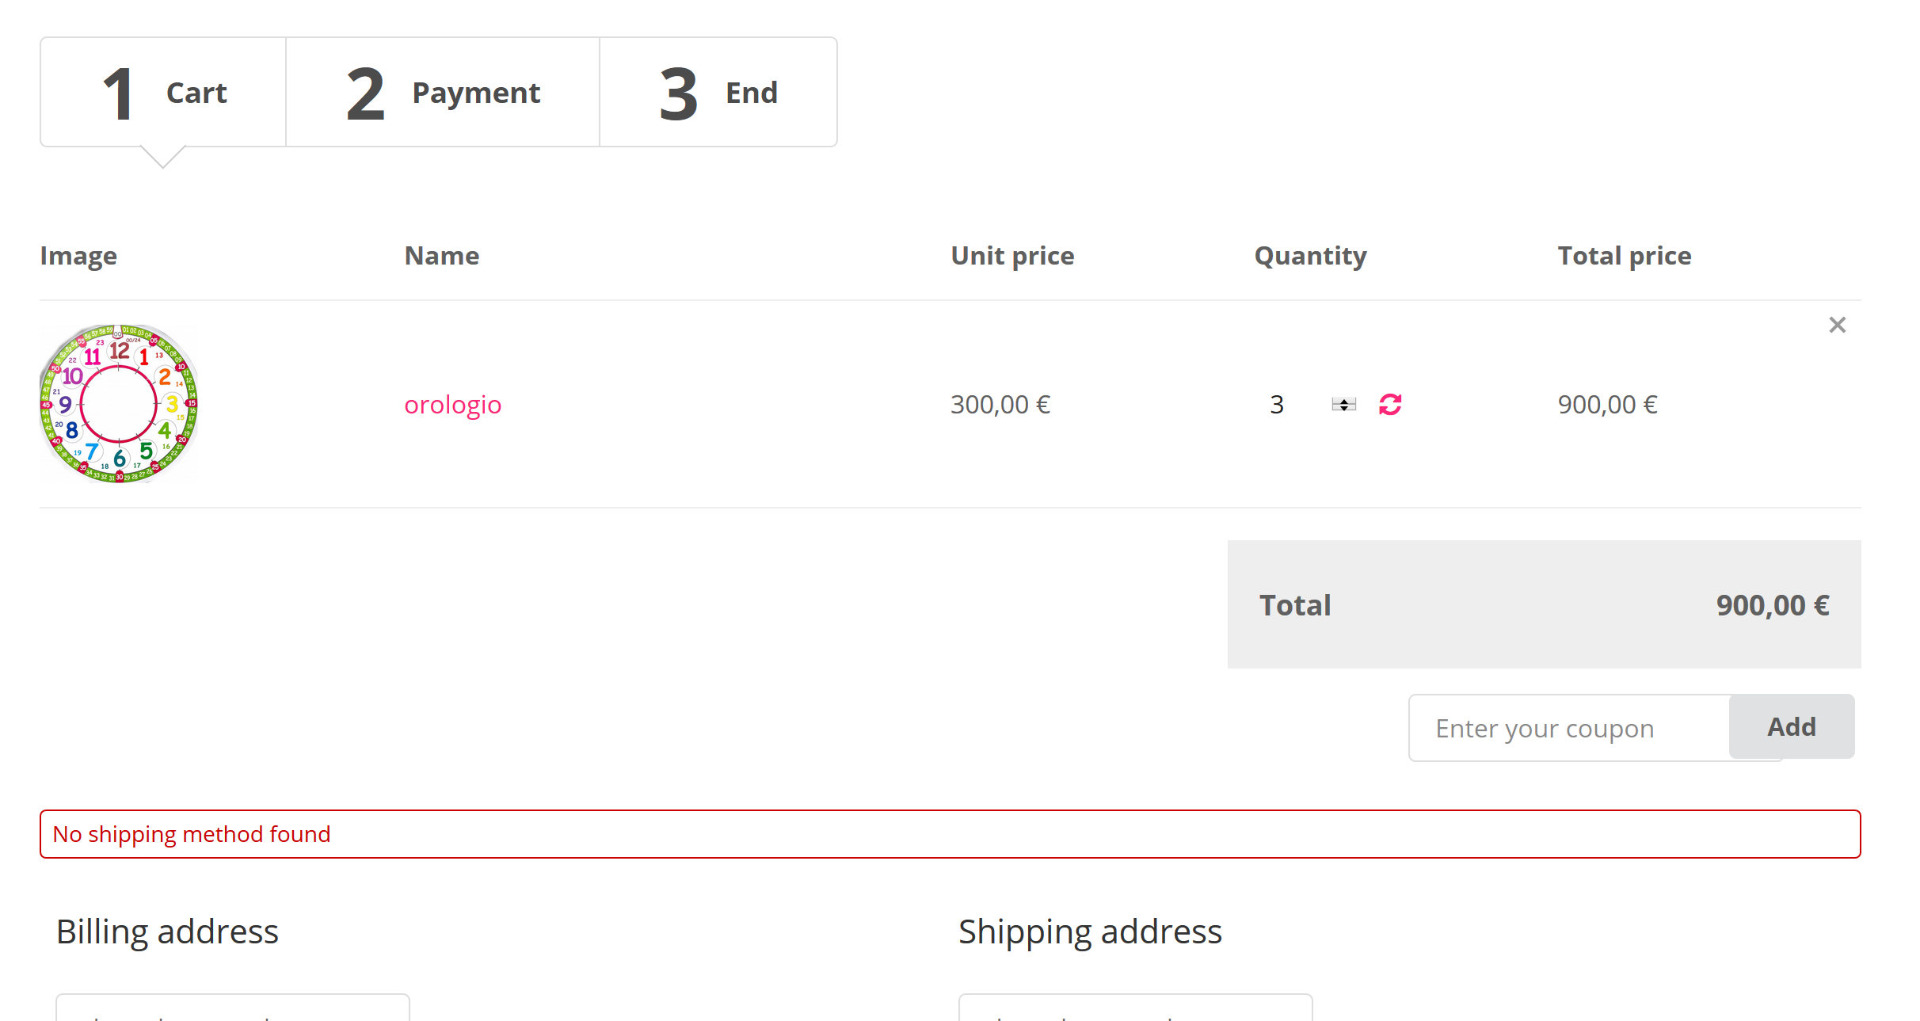This screenshot has width=1920, height=1021.
Task: Click the pink refresh quantity icon
Action: coord(1390,404)
